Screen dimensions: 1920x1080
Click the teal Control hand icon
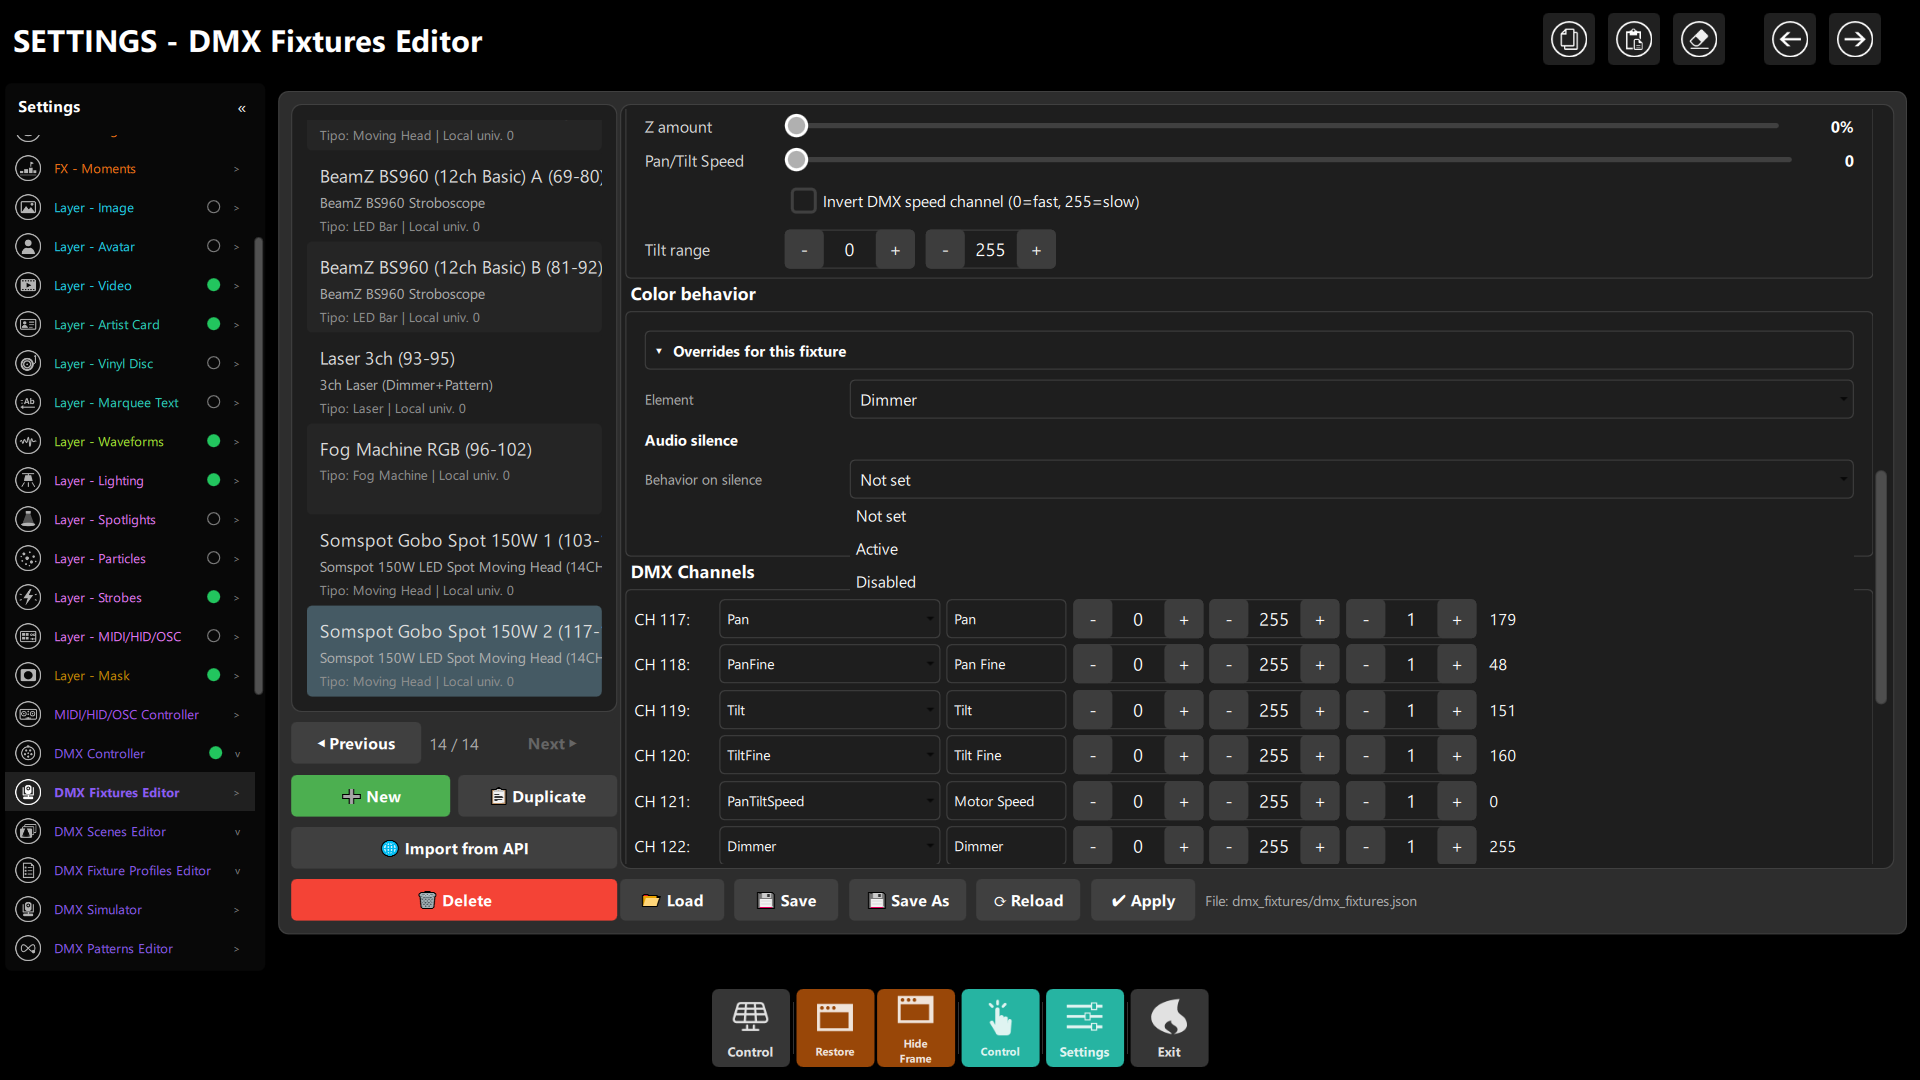click(x=1000, y=1028)
